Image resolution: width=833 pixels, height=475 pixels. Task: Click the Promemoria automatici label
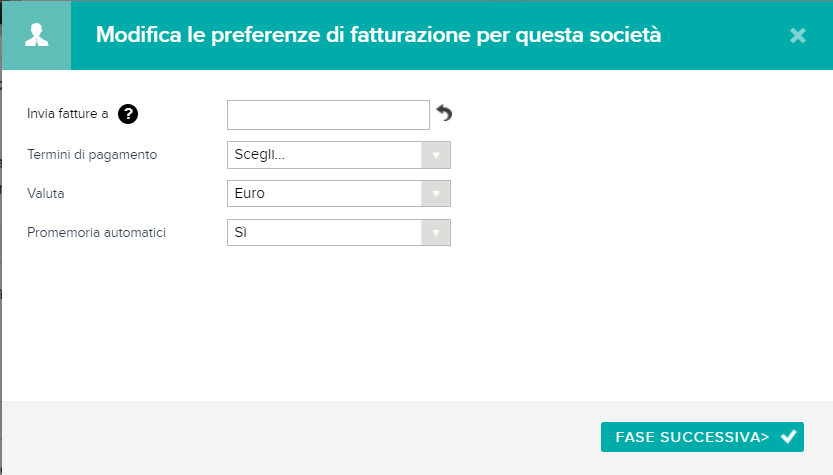(96, 233)
